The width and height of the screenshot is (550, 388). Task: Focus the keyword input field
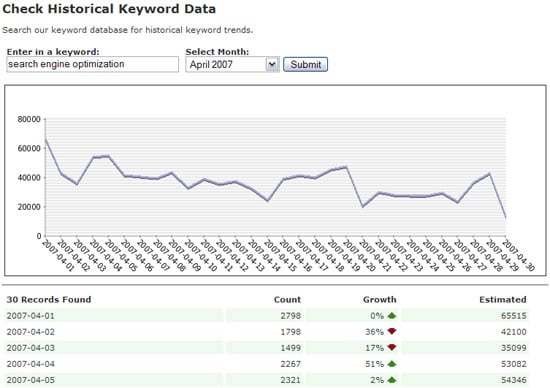coord(93,64)
